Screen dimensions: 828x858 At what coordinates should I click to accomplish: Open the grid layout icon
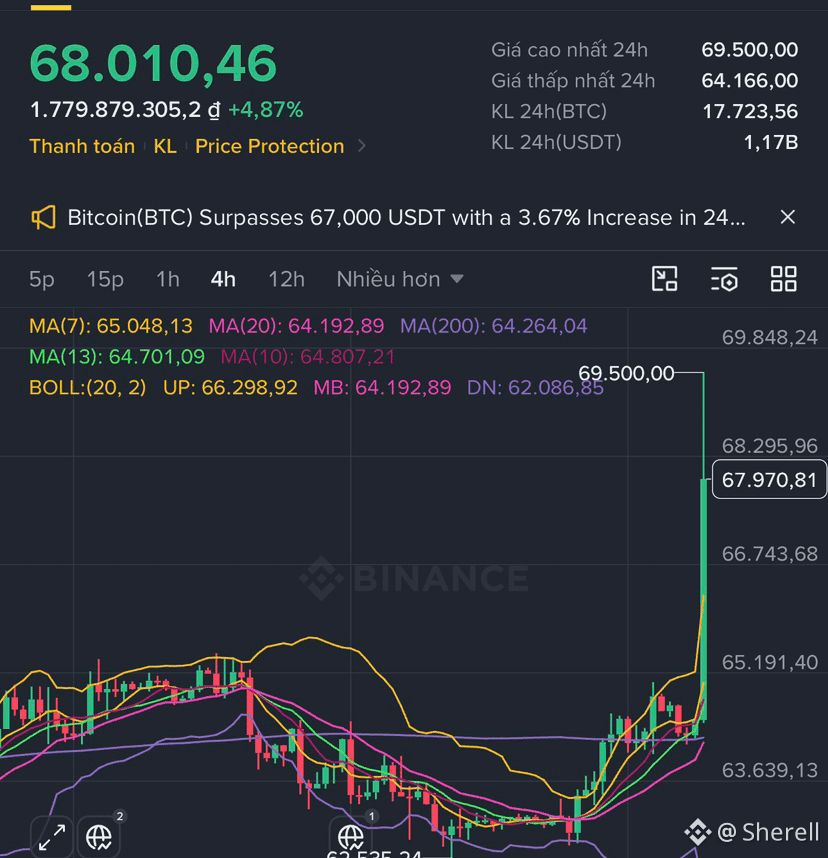point(783,279)
